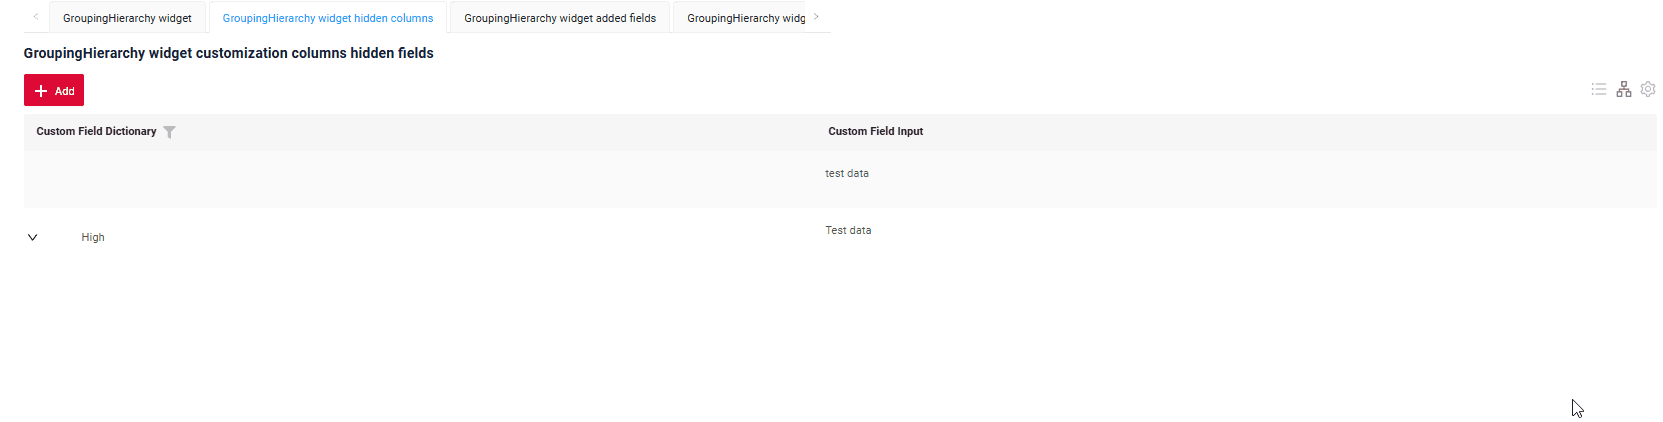
Task: Select GroupingHierarchy widget hidden columns tab
Action: click(x=328, y=18)
